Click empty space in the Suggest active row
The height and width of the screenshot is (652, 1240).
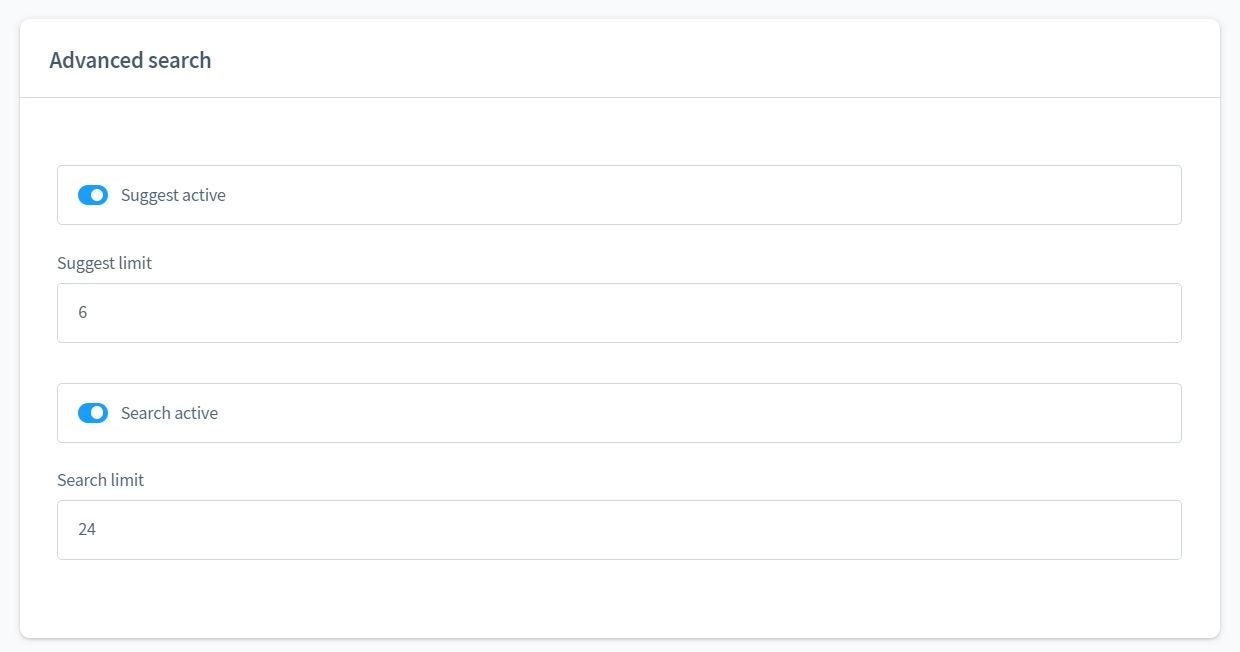point(700,195)
